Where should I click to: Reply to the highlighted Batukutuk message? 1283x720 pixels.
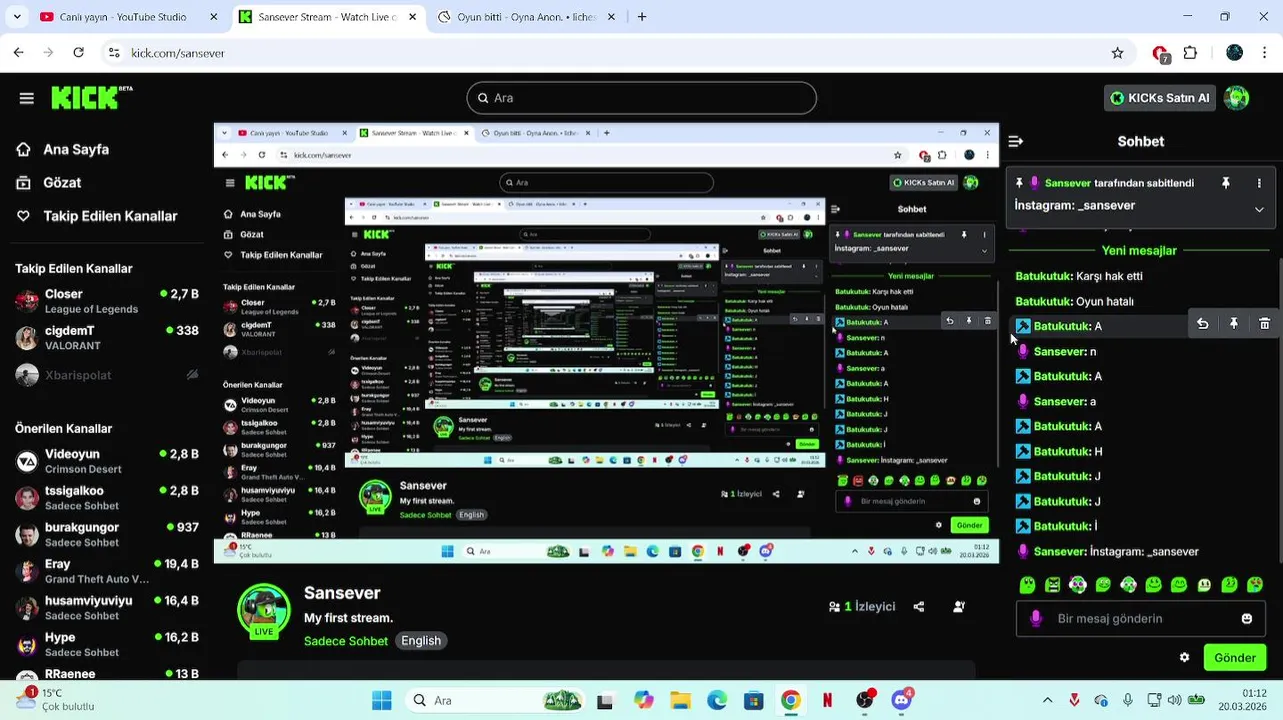pos(1202,324)
